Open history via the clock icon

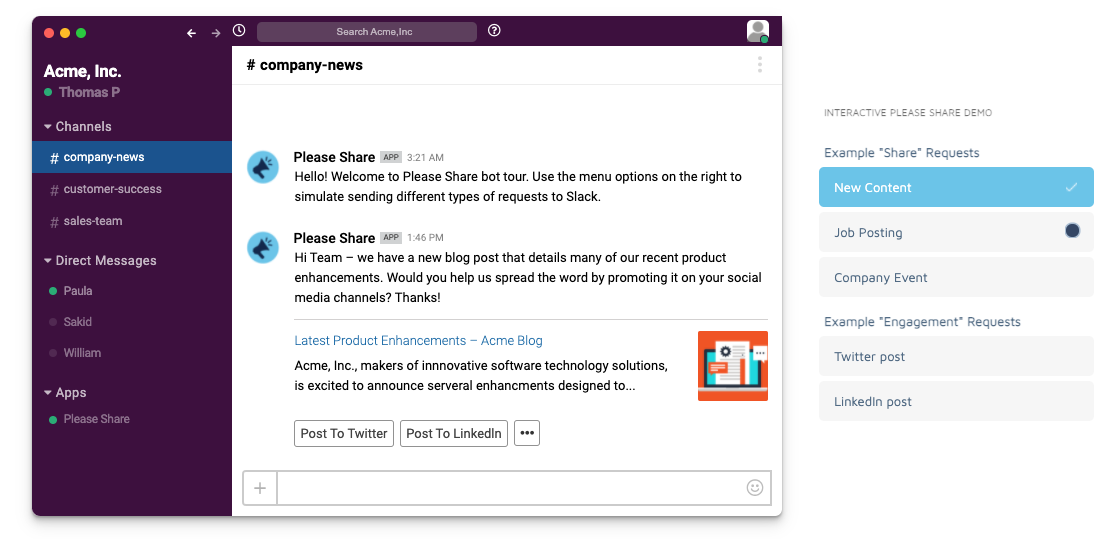coord(239,31)
